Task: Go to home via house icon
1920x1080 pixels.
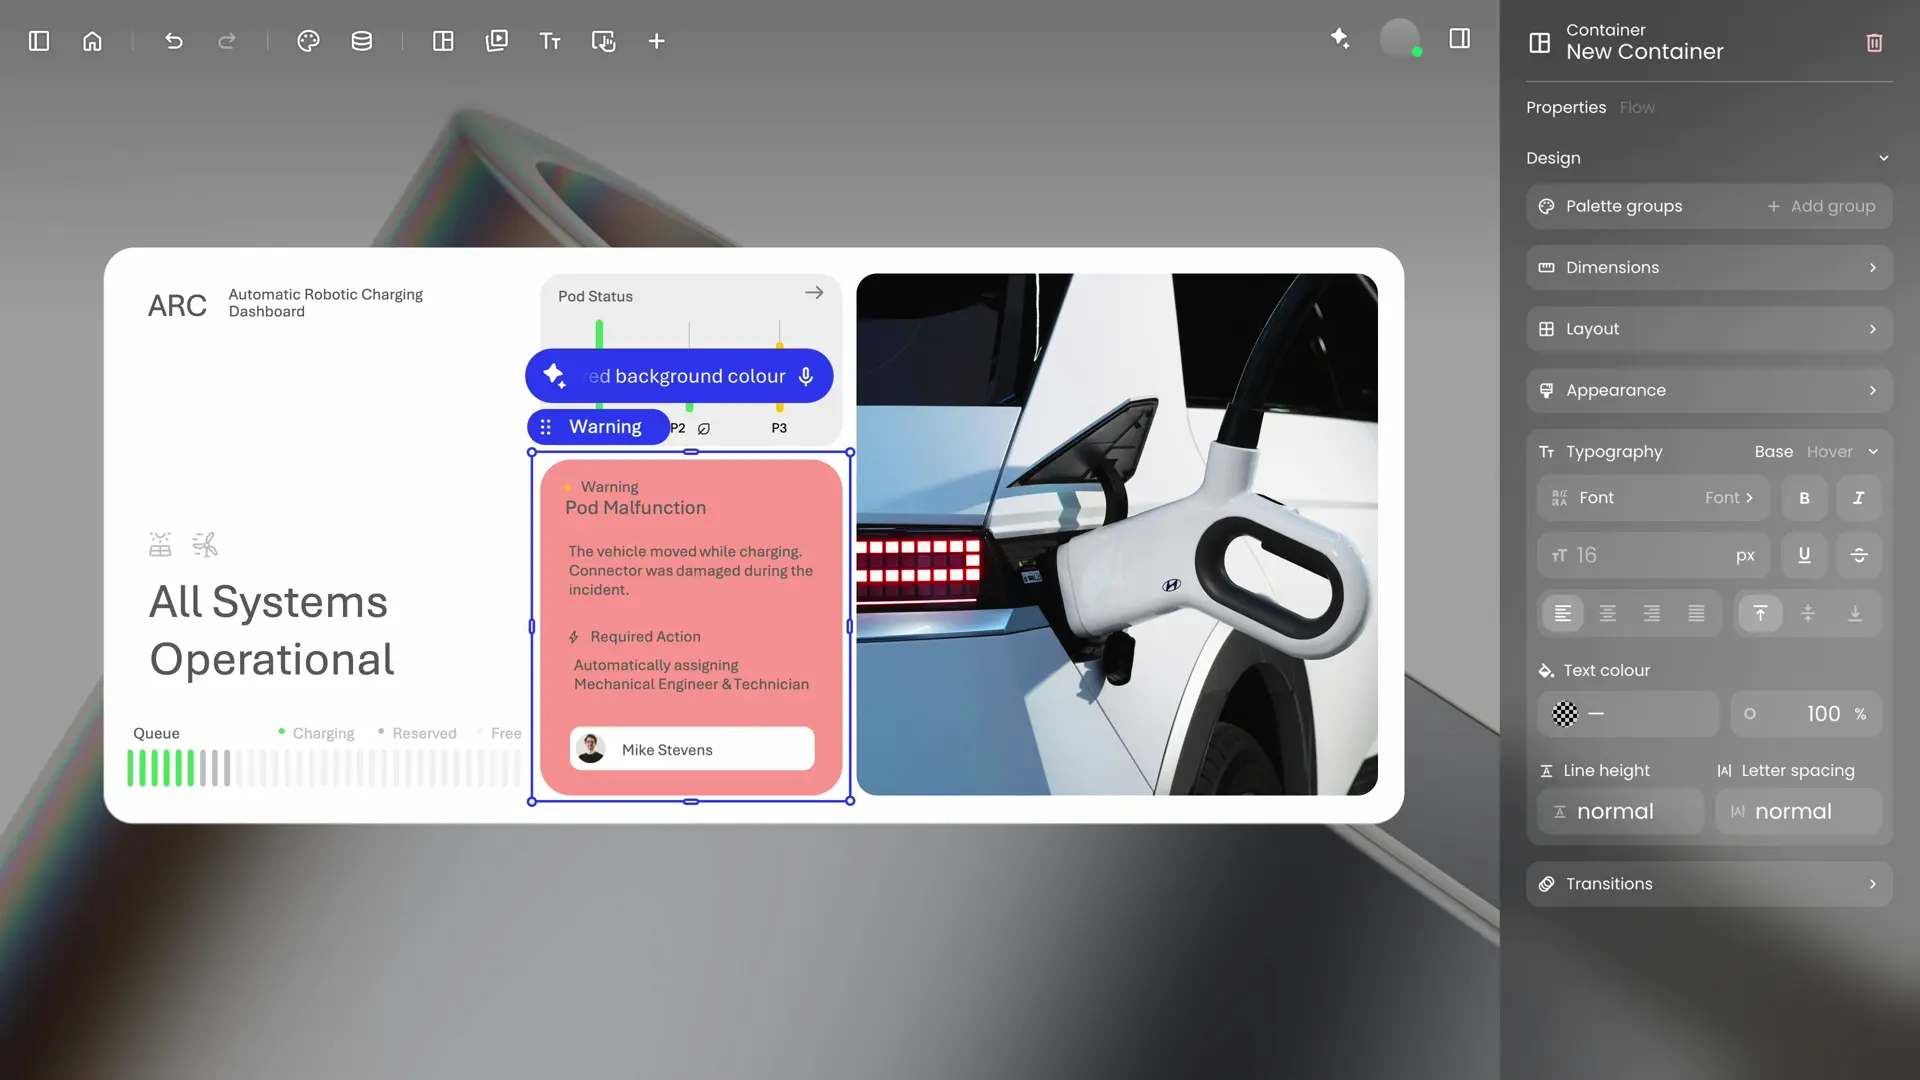Action: point(92,41)
